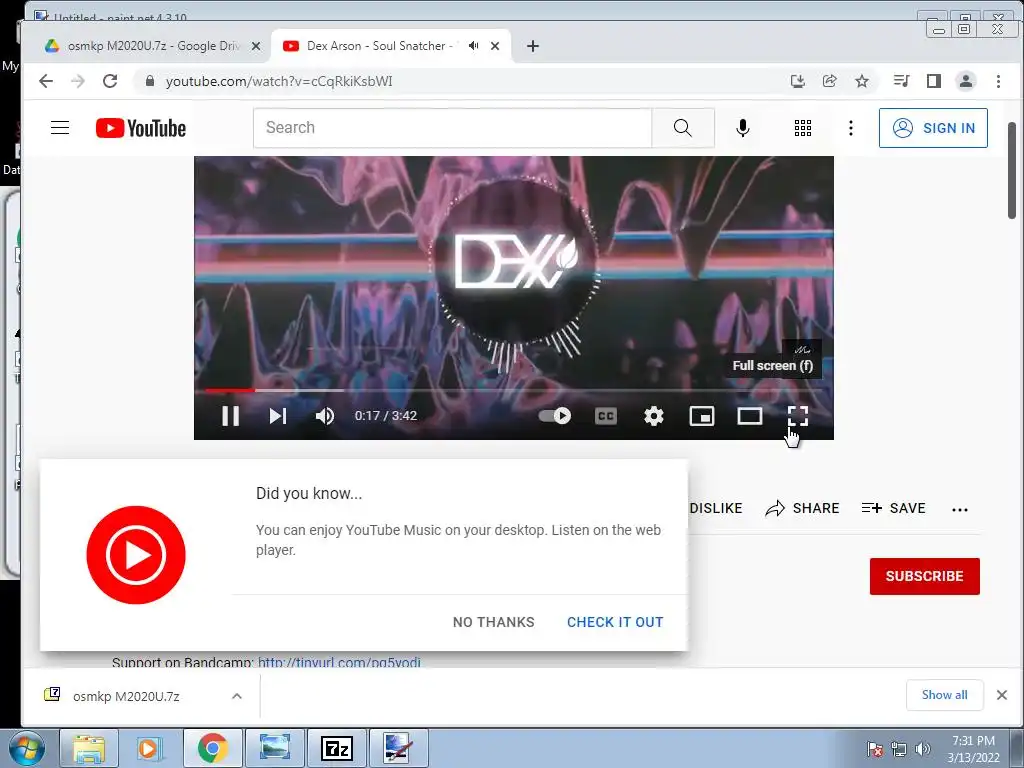Close the downloads bar
Screen dimensions: 1024x768
click(x=1002, y=695)
